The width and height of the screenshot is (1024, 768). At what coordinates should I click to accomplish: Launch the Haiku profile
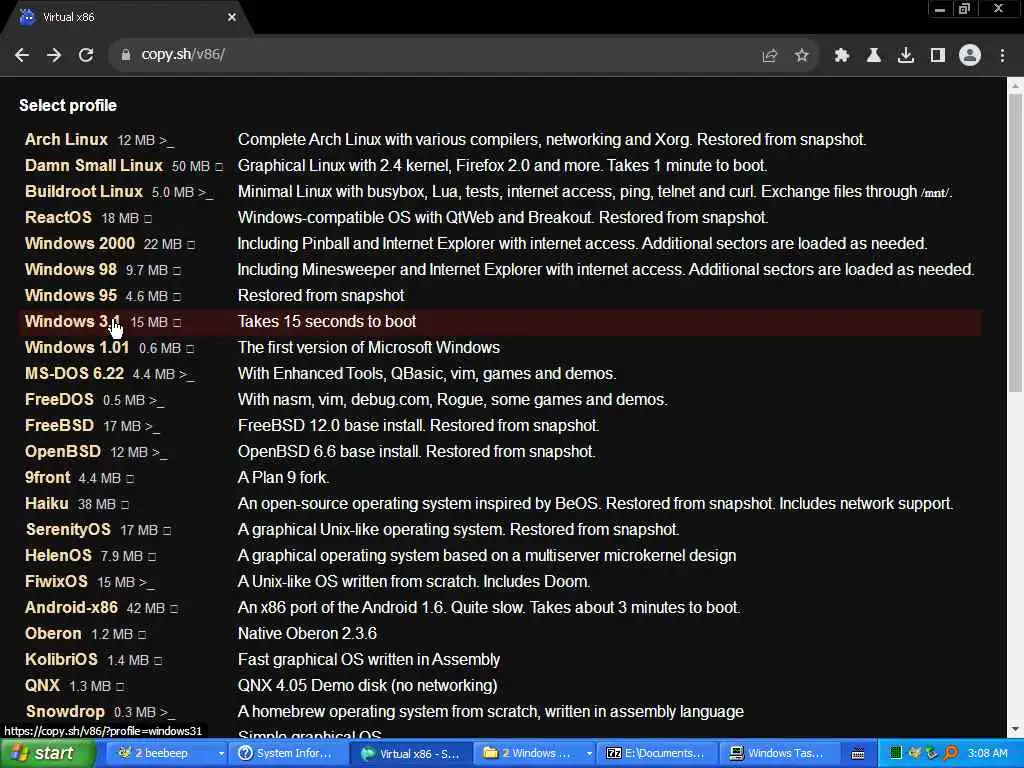[47, 504]
